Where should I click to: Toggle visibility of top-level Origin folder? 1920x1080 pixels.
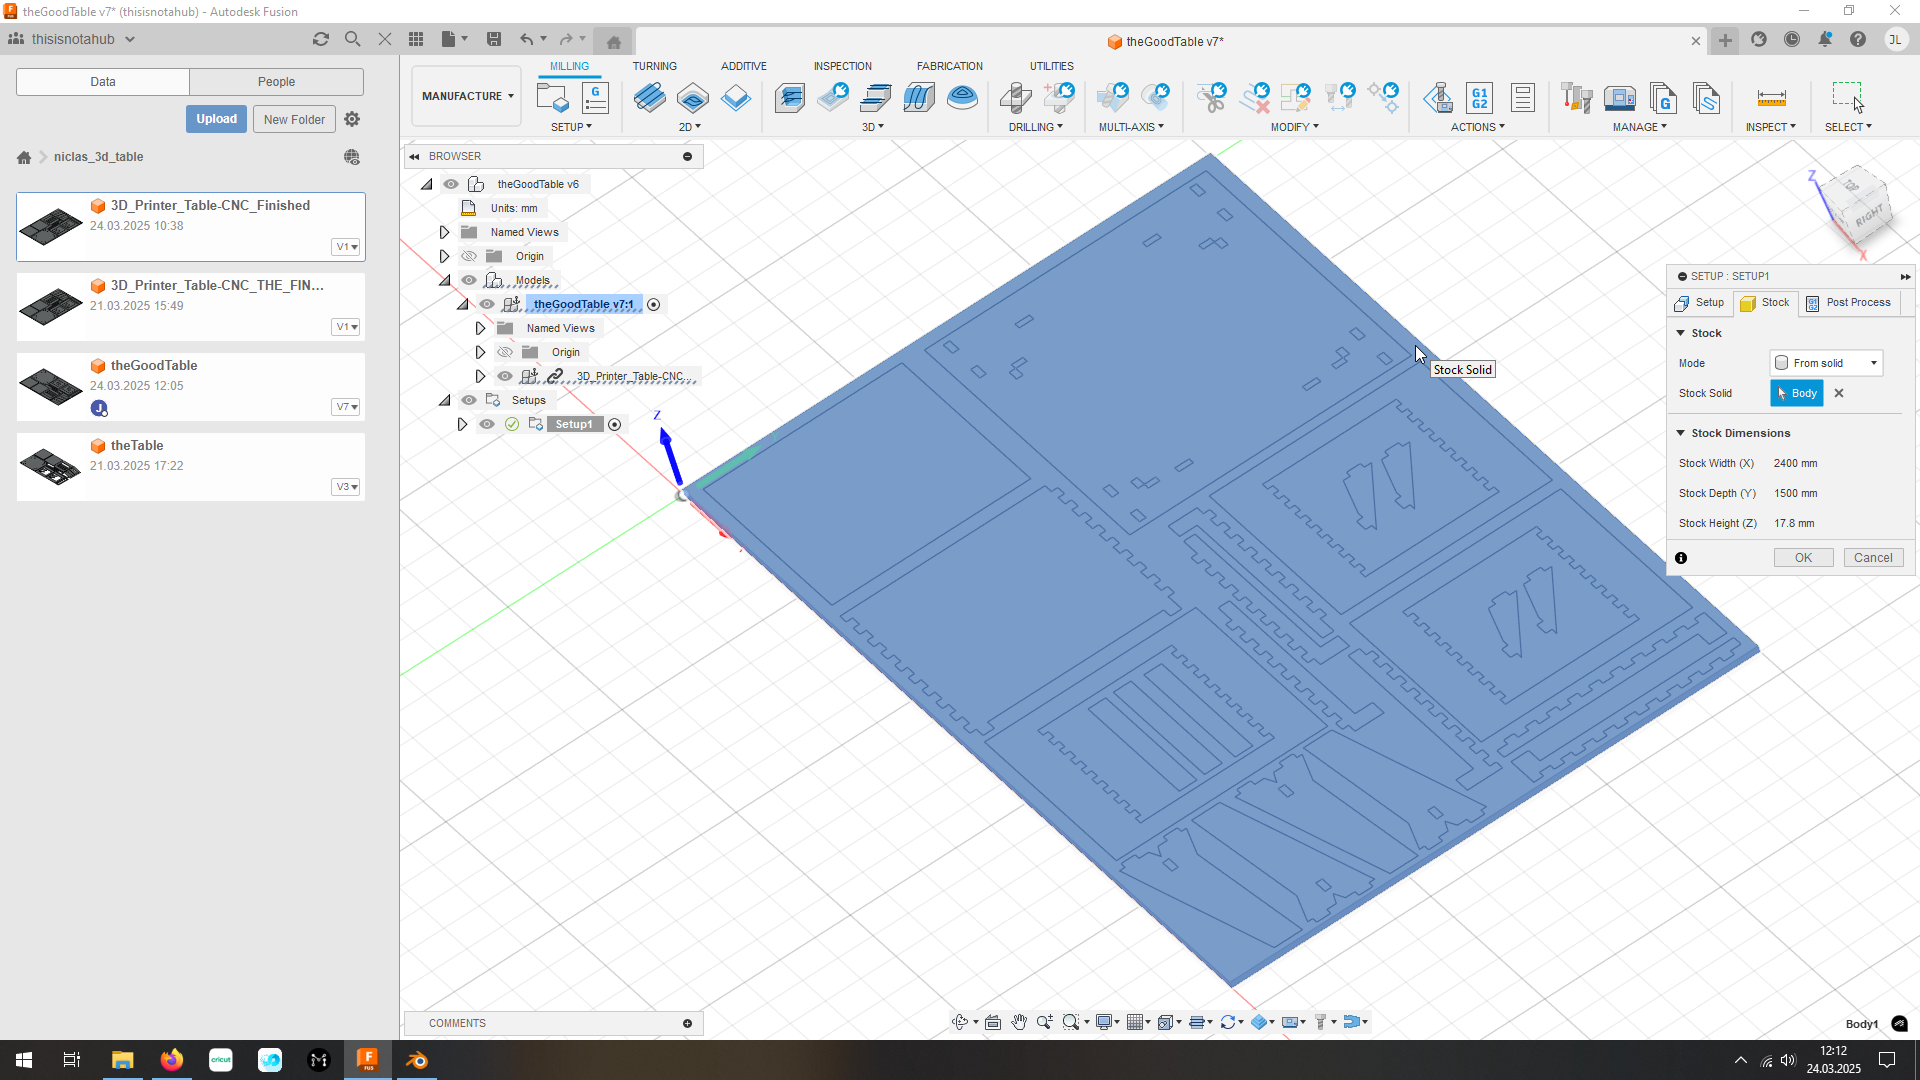pyautogui.click(x=469, y=256)
